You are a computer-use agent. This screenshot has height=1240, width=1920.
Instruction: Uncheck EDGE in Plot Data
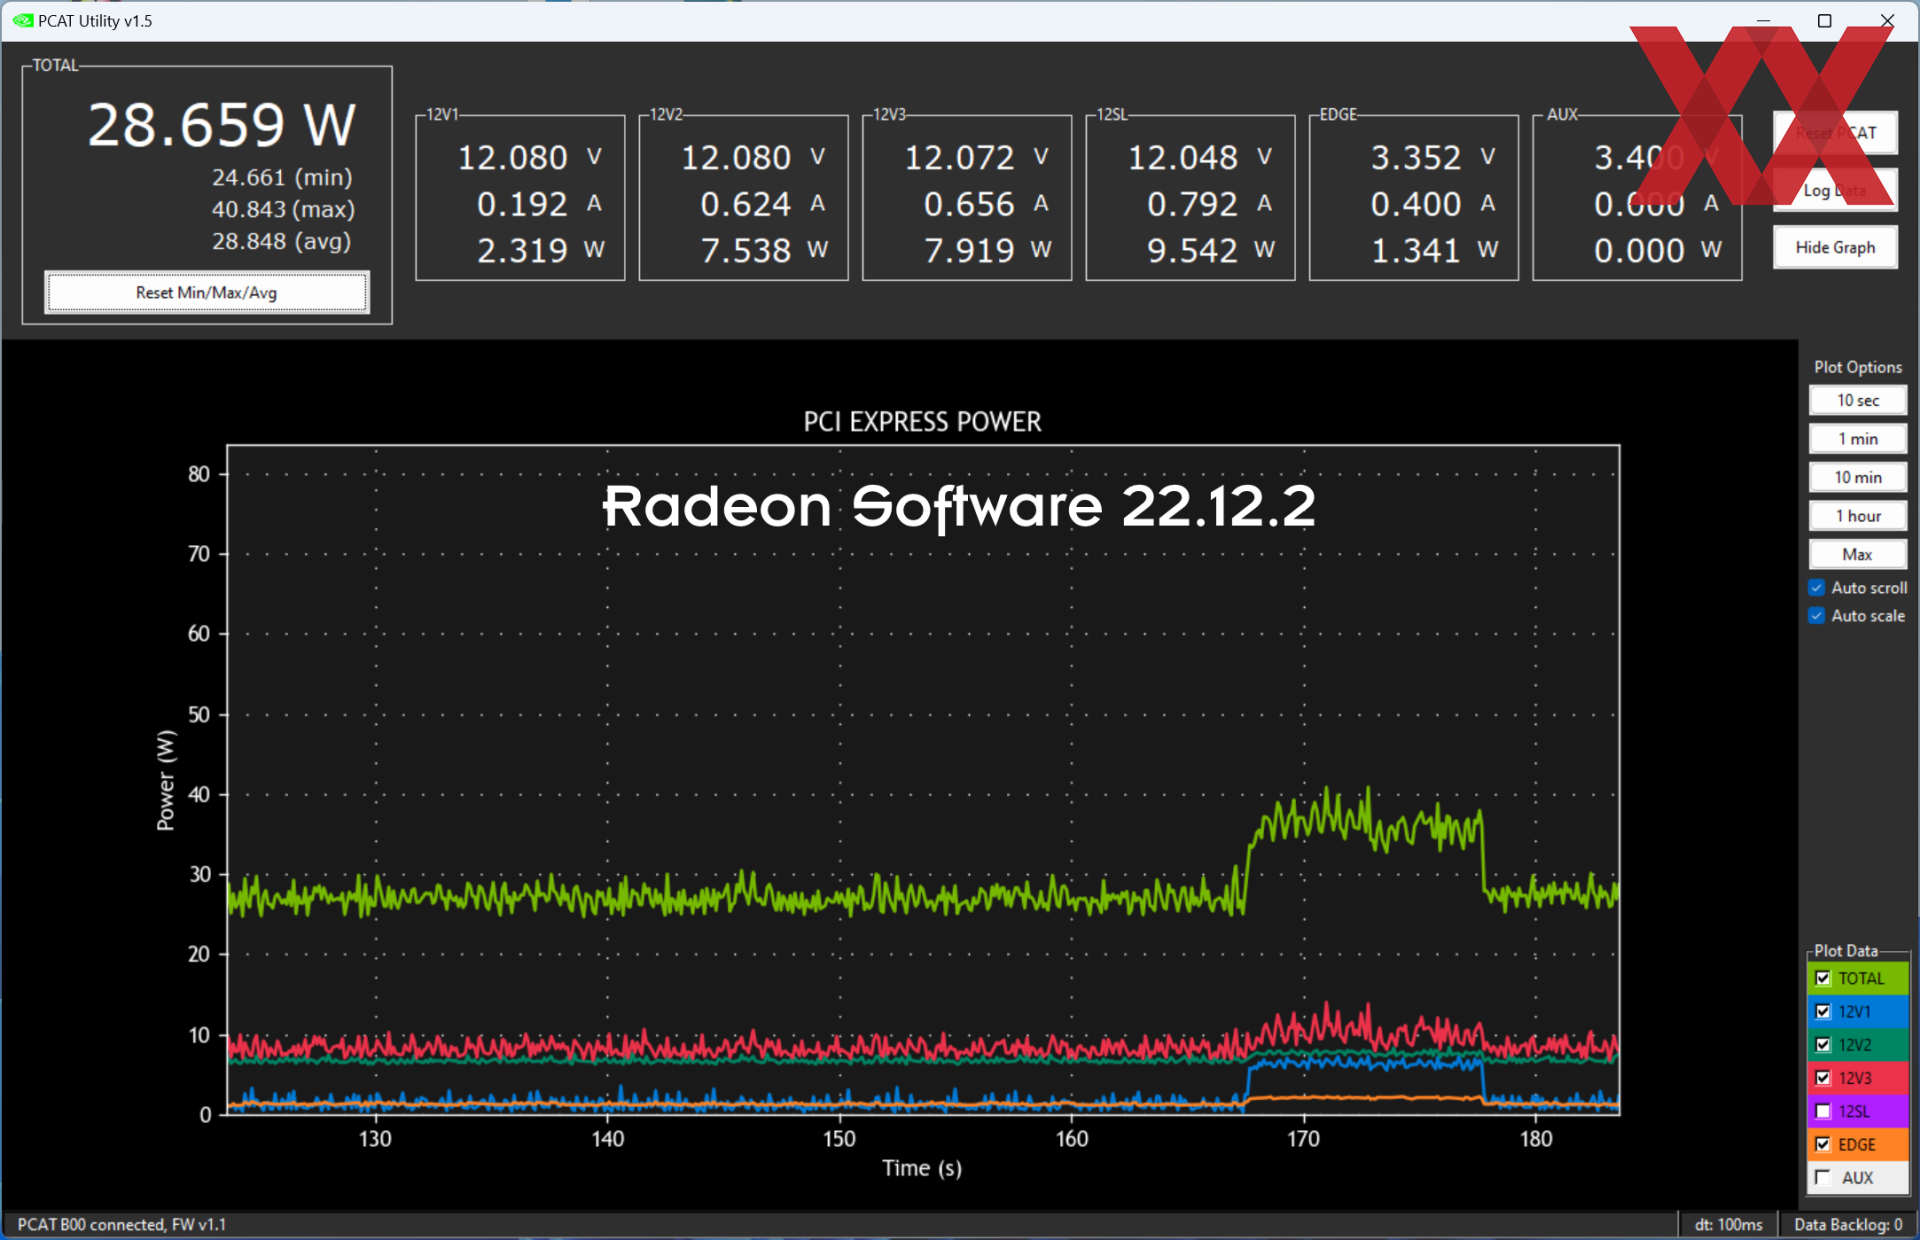coord(1823,1144)
